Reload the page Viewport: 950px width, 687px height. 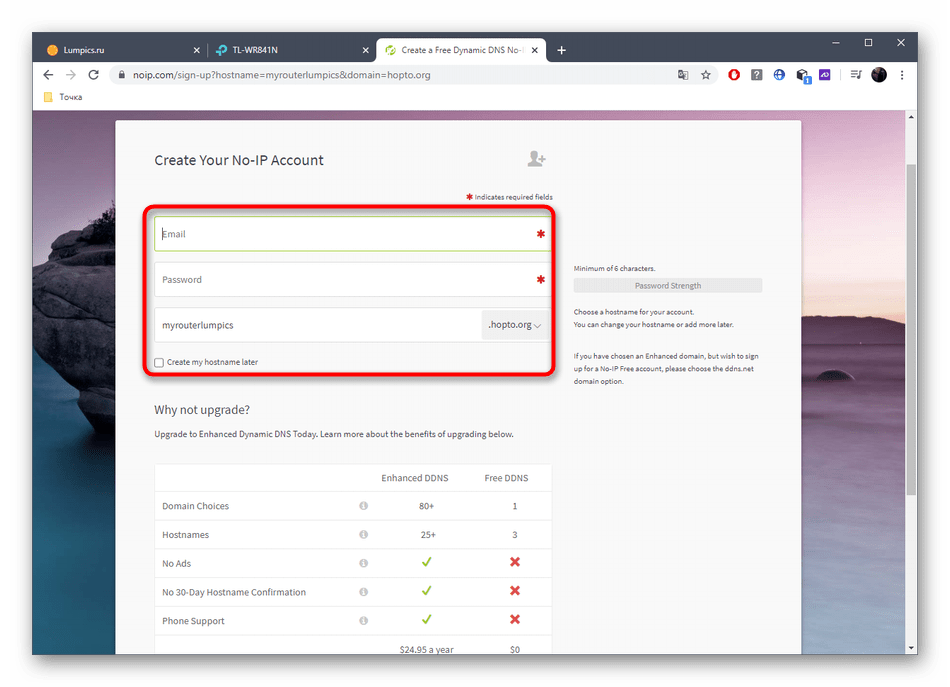coord(94,75)
